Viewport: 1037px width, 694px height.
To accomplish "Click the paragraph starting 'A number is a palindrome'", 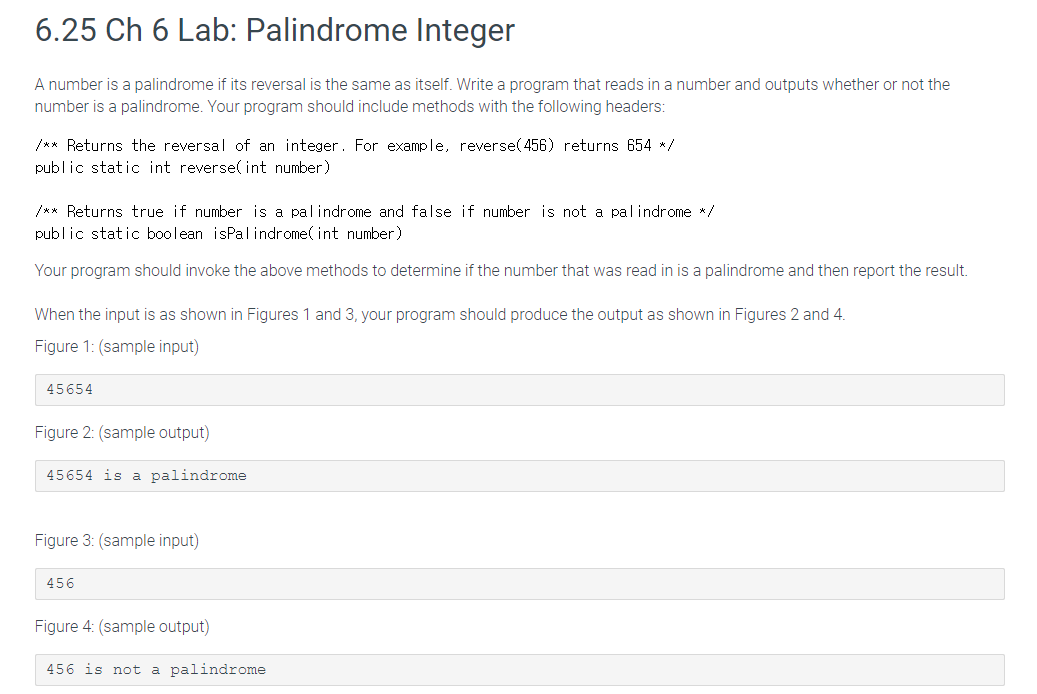I will [x=492, y=95].
